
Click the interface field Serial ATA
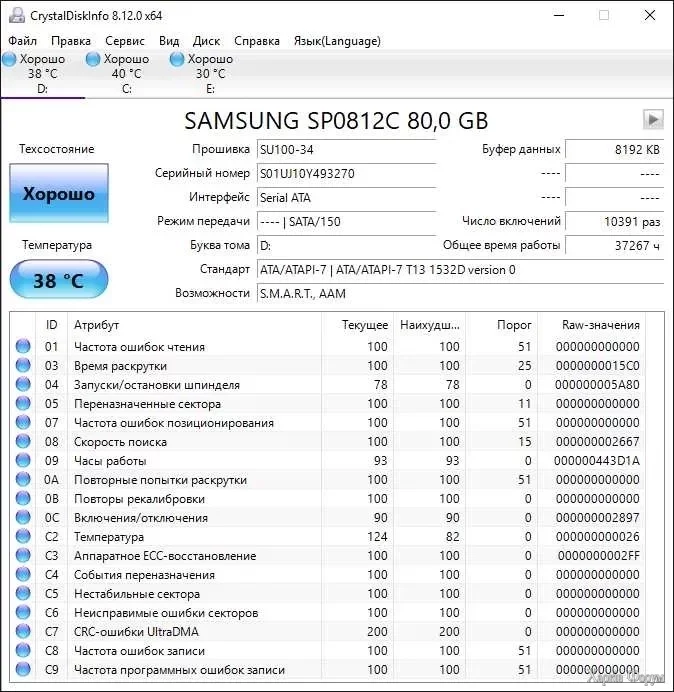pyautogui.click(x=346, y=197)
